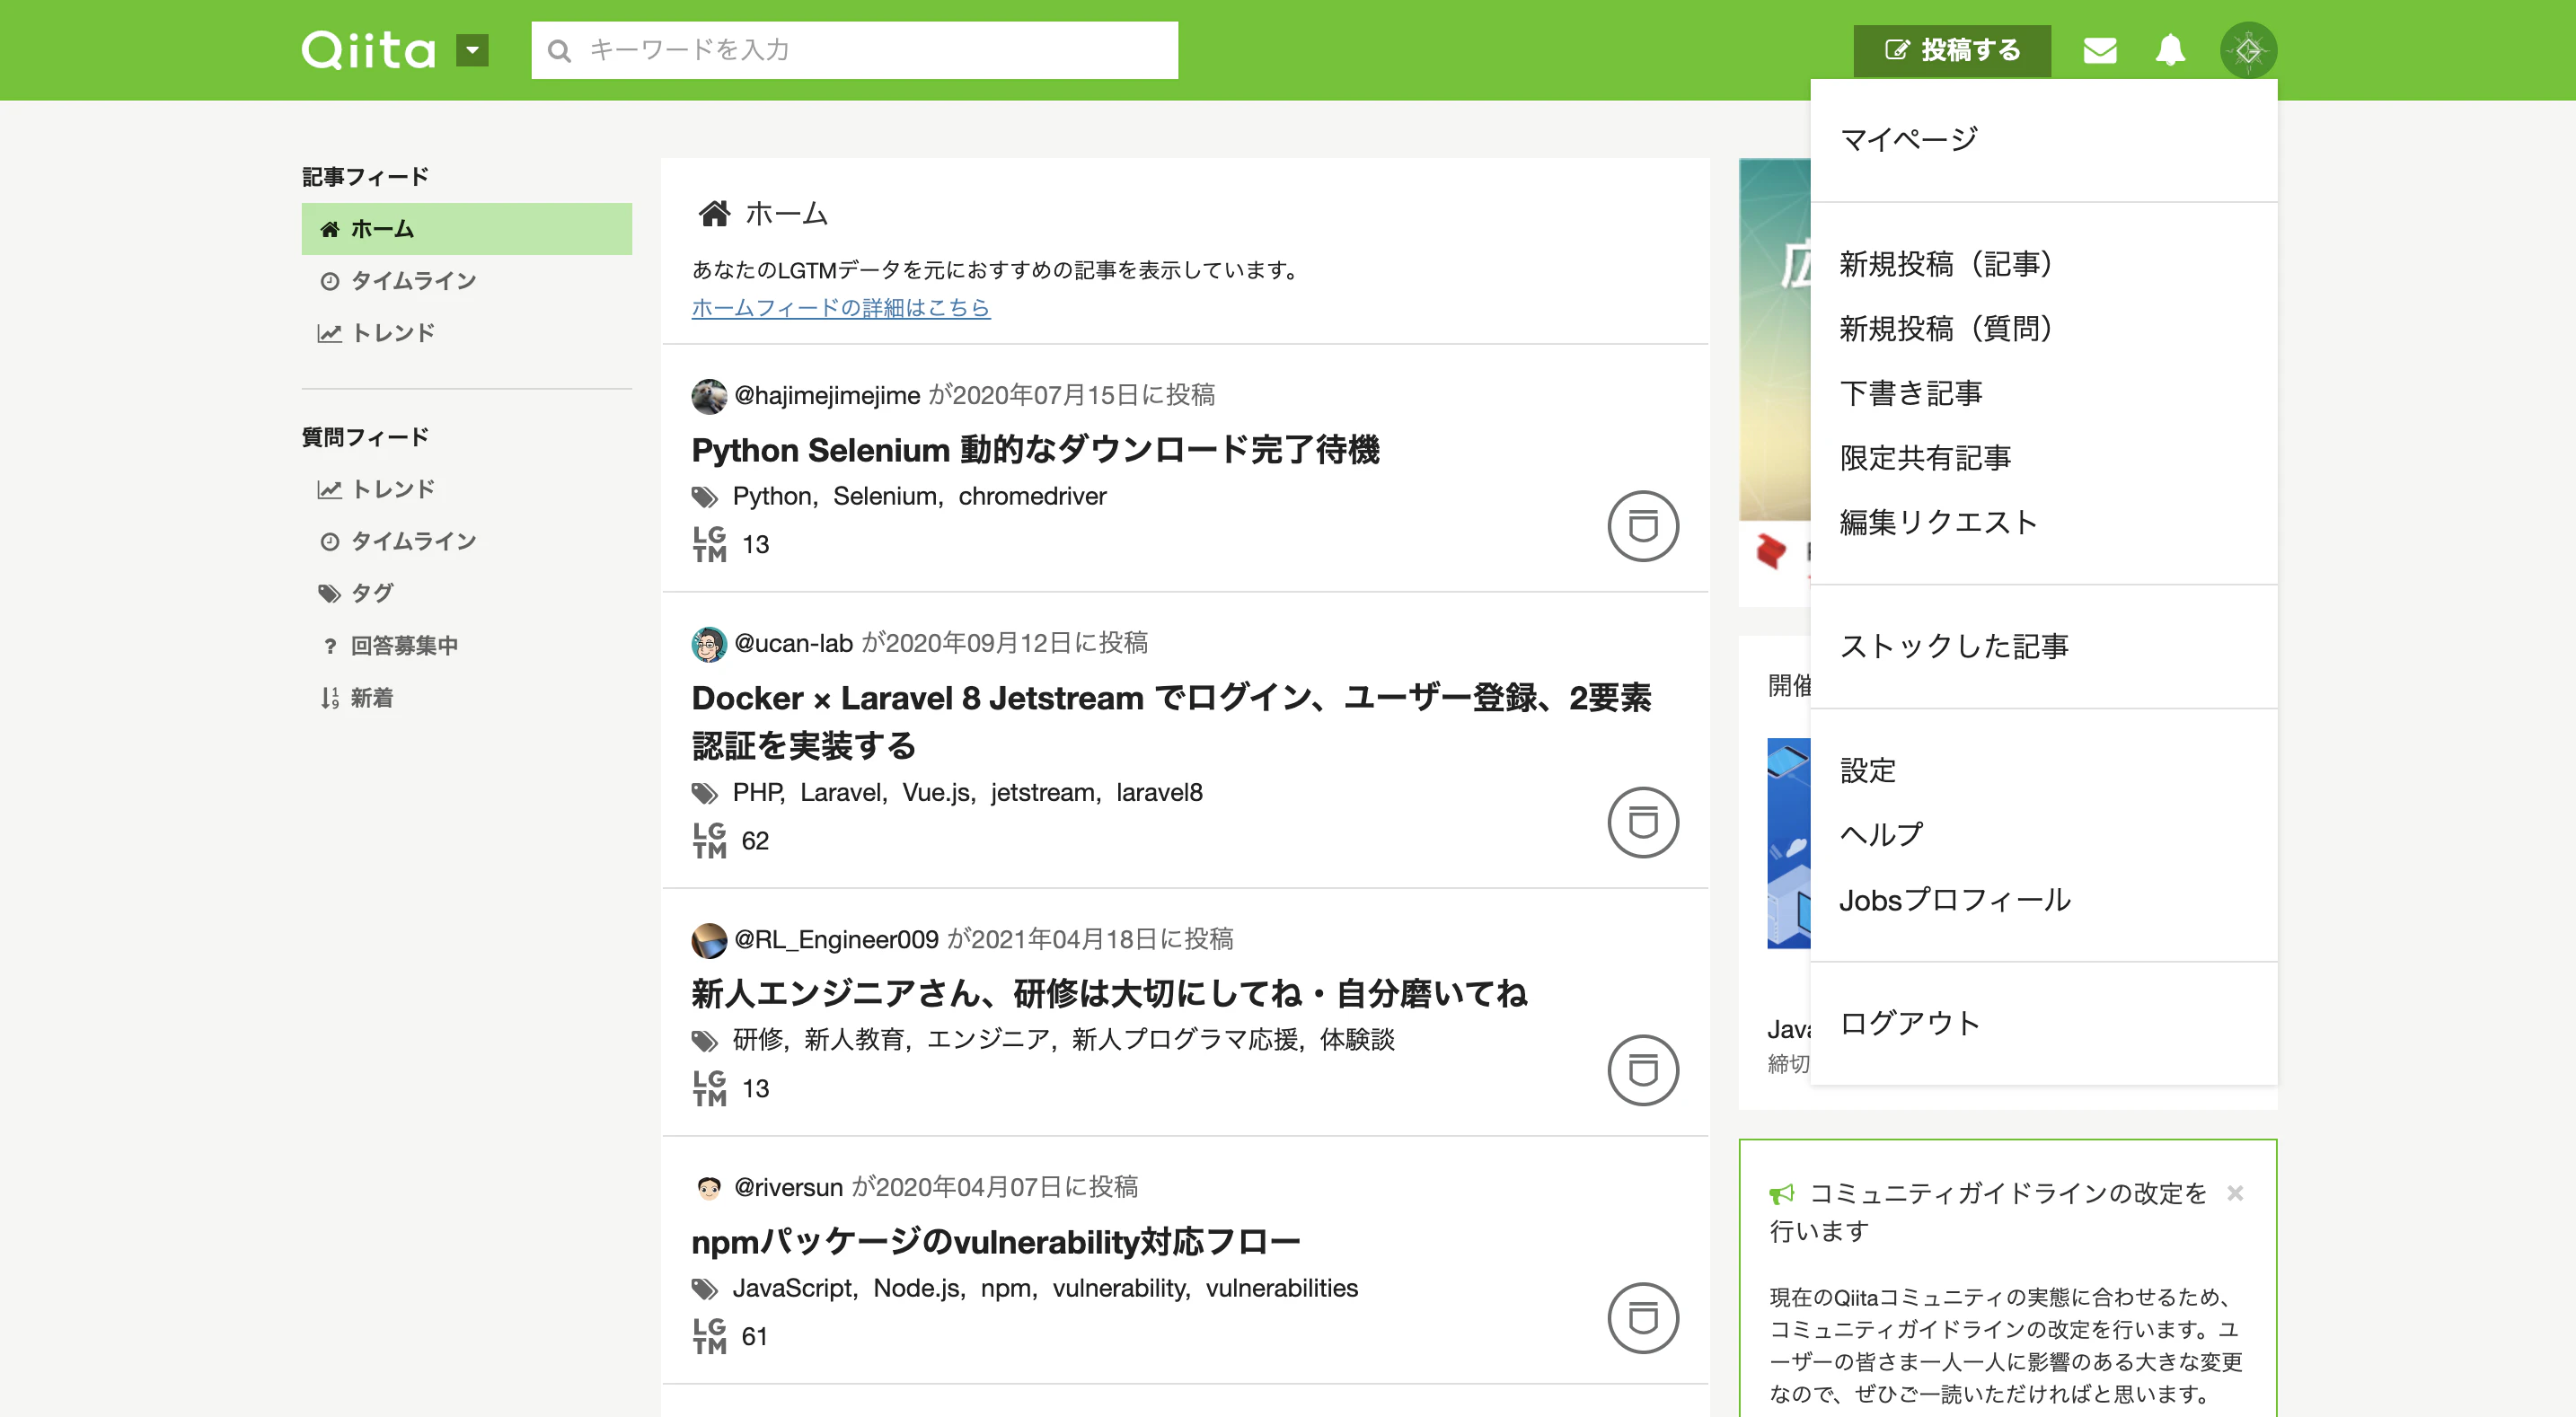Stock the 新人エンジニアさん article
The image size is (2576, 1417).
coord(1642,1070)
